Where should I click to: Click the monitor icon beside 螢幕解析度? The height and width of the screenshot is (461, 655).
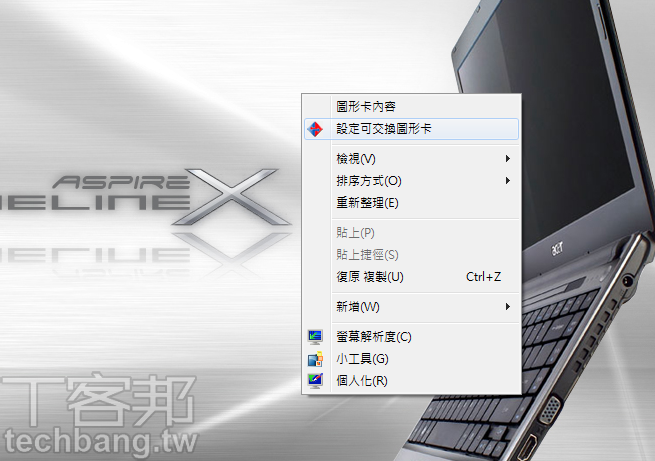(x=315, y=337)
